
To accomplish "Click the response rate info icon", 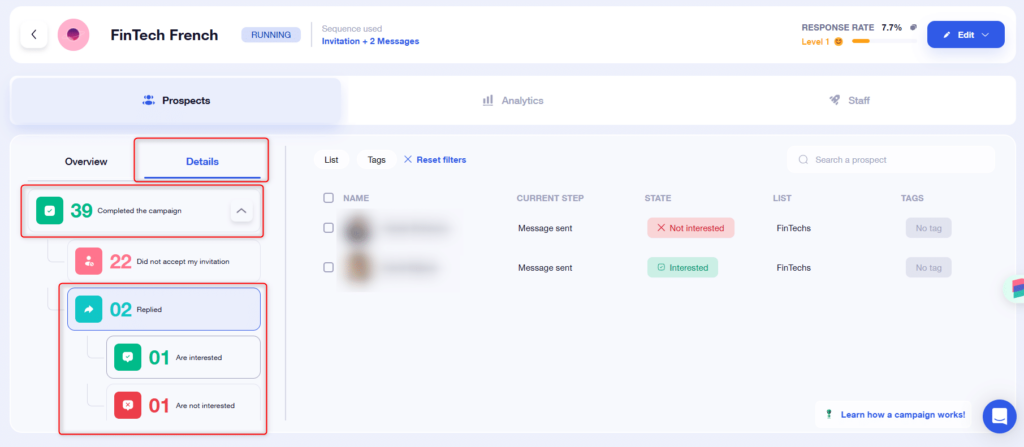I will click(x=913, y=27).
